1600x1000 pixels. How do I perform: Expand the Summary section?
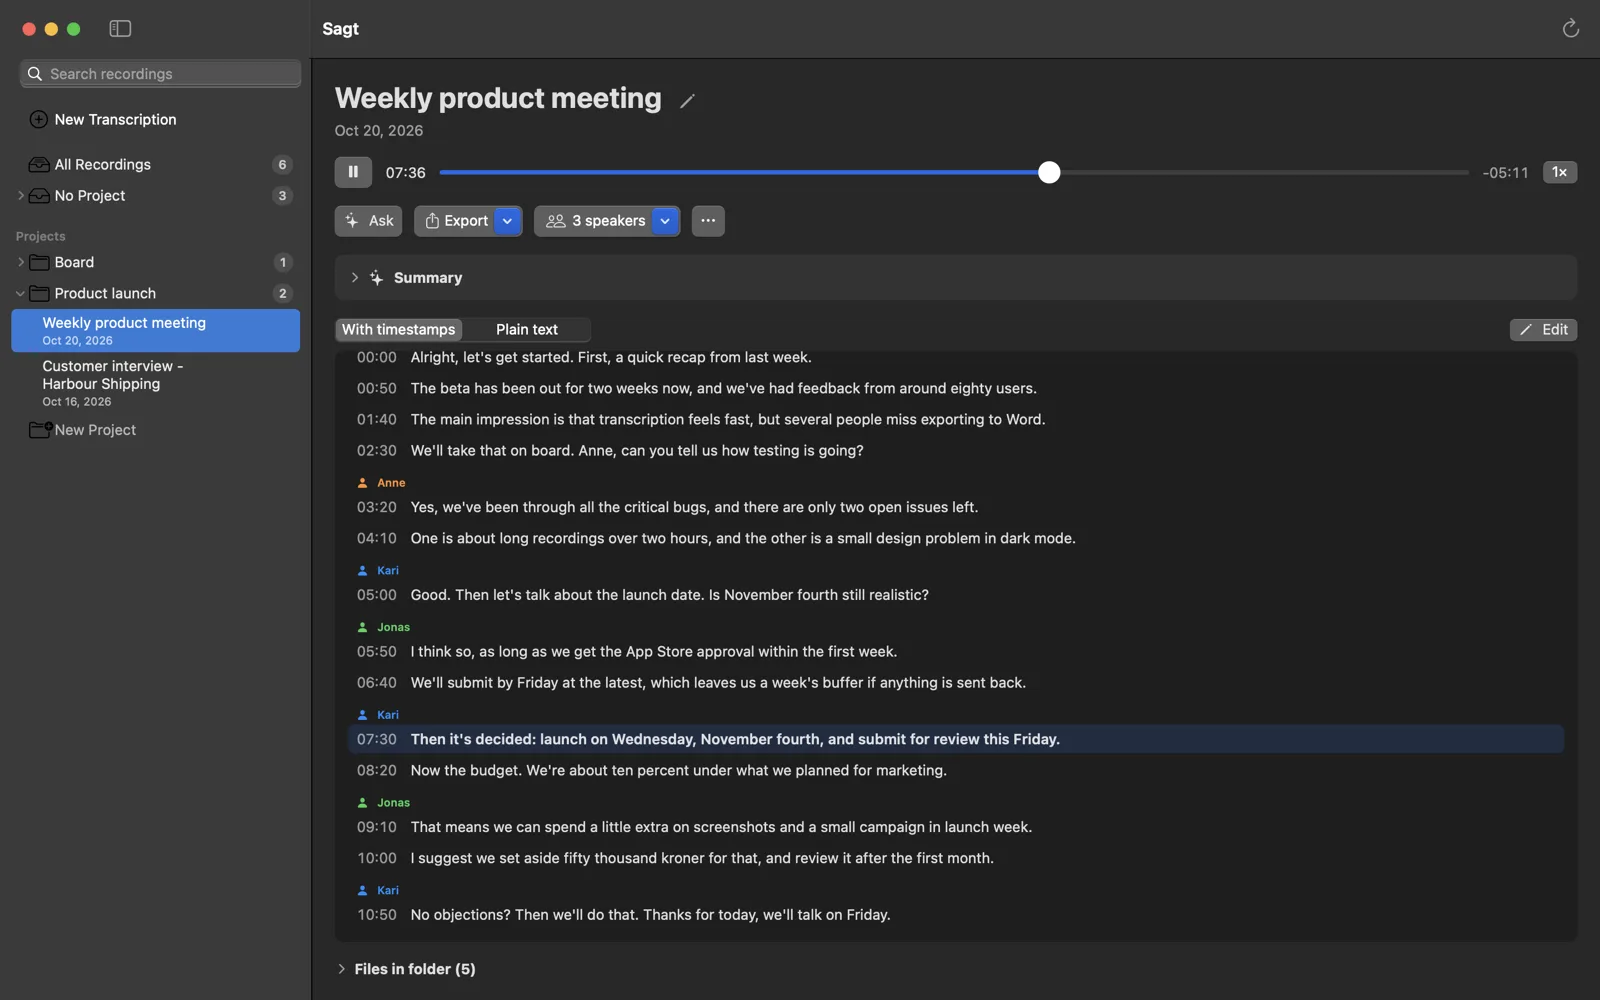(354, 278)
